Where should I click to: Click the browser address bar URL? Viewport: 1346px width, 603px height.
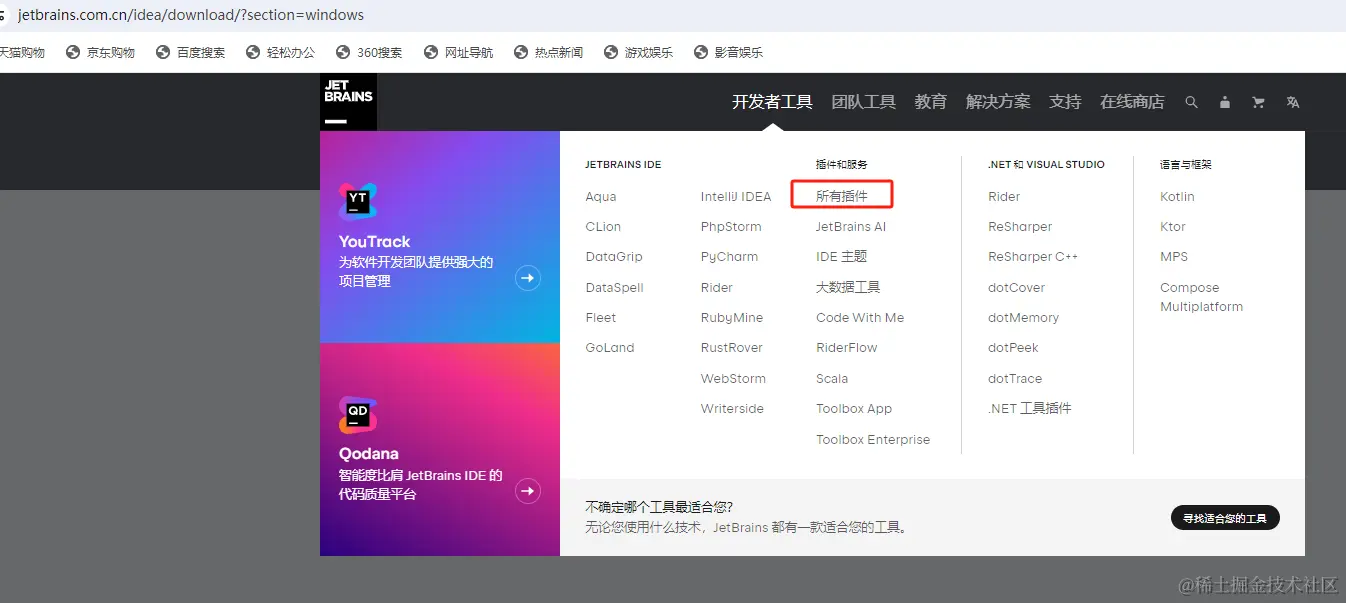point(191,15)
